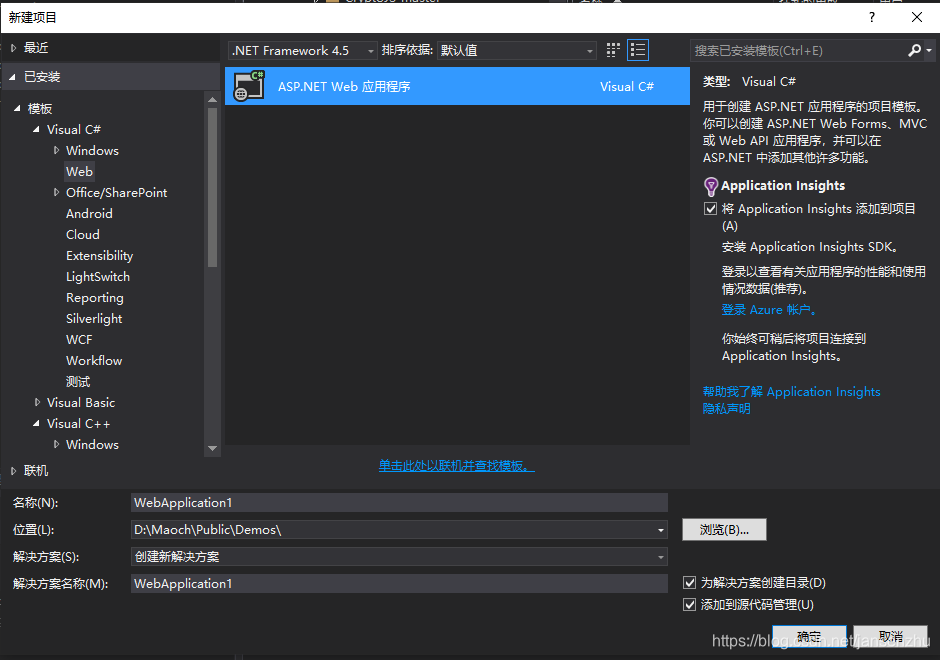Click the Cancel (取消) button
The height and width of the screenshot is (660, 940).
(x=890, y=636)
